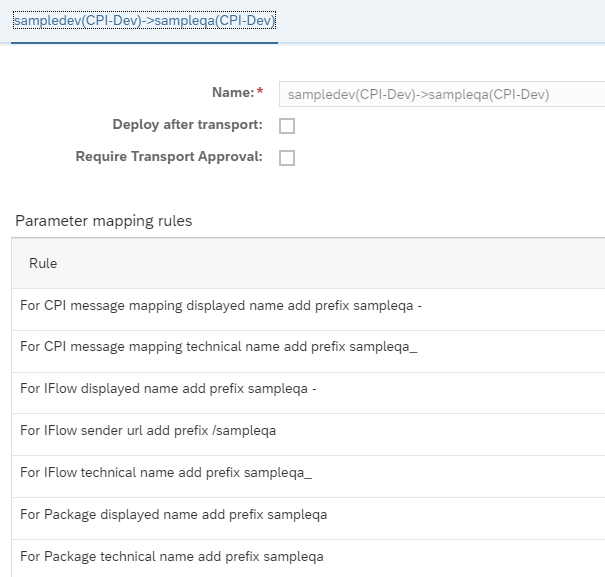Screen dimensions: 605x577
Task: Click the Parameter mapping rules heading
Action: click(x=103, y=221)
